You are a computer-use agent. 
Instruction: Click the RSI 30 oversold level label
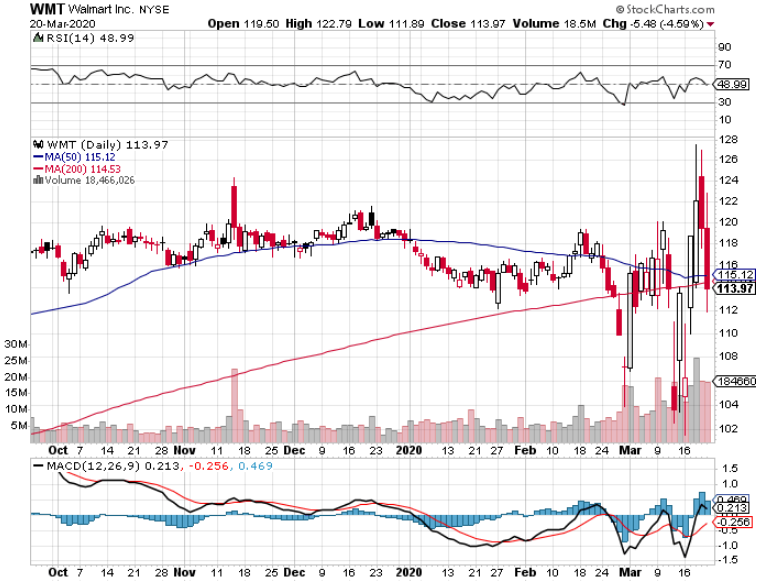click(724, 102)
